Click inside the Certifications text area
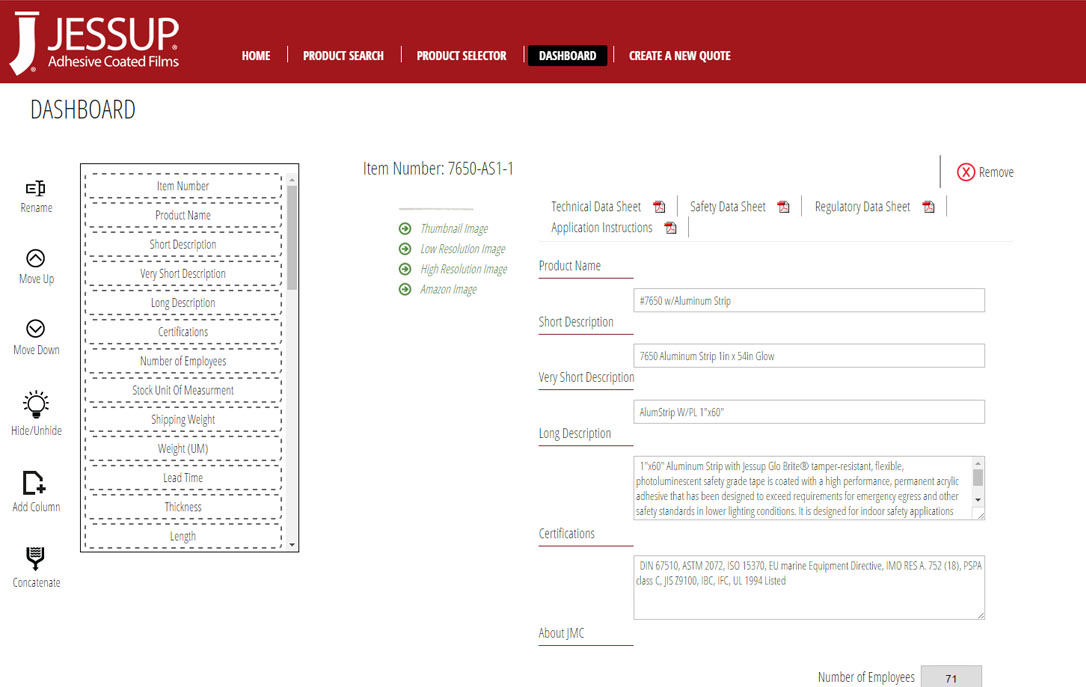The image size is (1086, 687). [809, 587]
